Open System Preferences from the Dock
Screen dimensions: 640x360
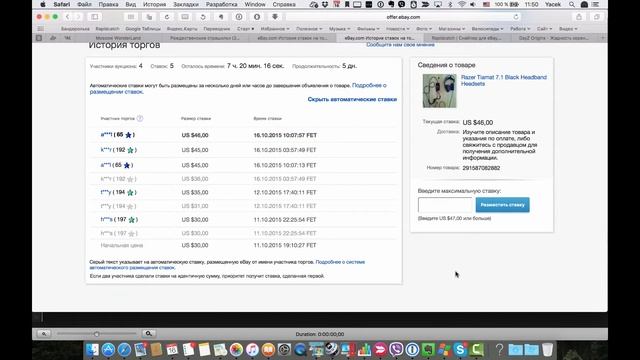click(284, 350)
